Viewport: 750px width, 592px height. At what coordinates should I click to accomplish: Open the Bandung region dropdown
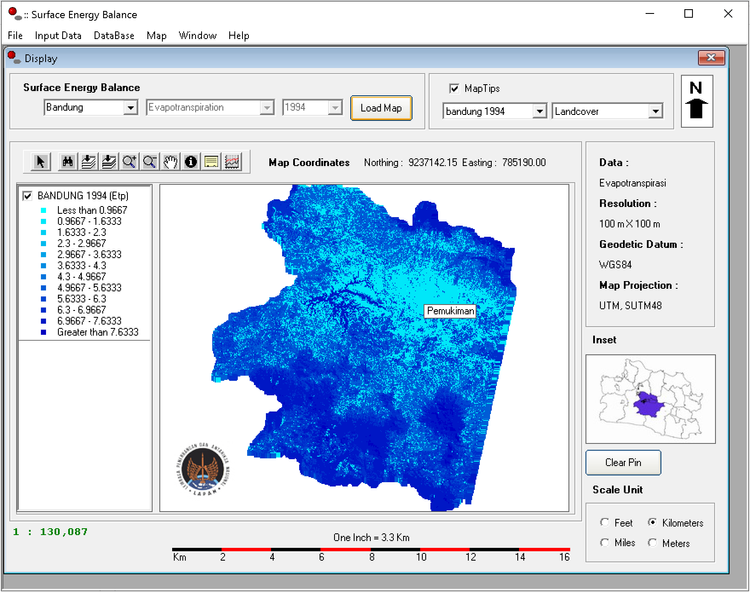[130, 108]
